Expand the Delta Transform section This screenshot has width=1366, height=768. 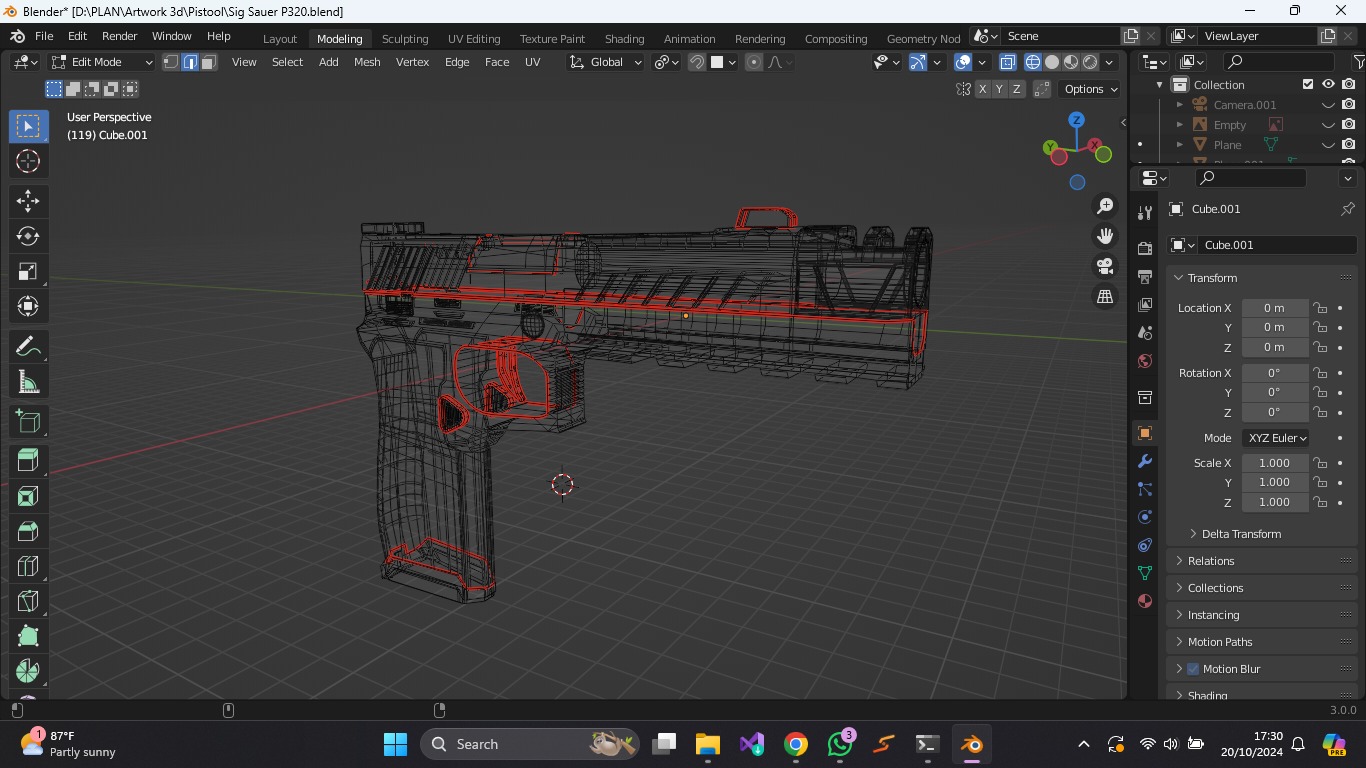coord(1241,534)
